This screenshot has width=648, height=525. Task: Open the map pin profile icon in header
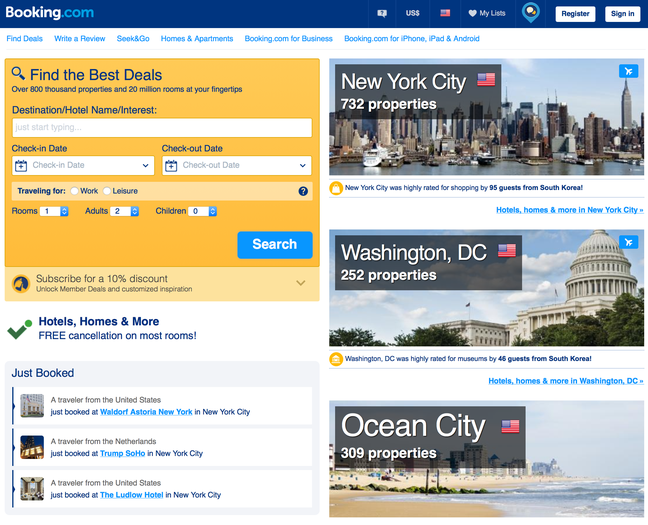[x=531, y=12]
